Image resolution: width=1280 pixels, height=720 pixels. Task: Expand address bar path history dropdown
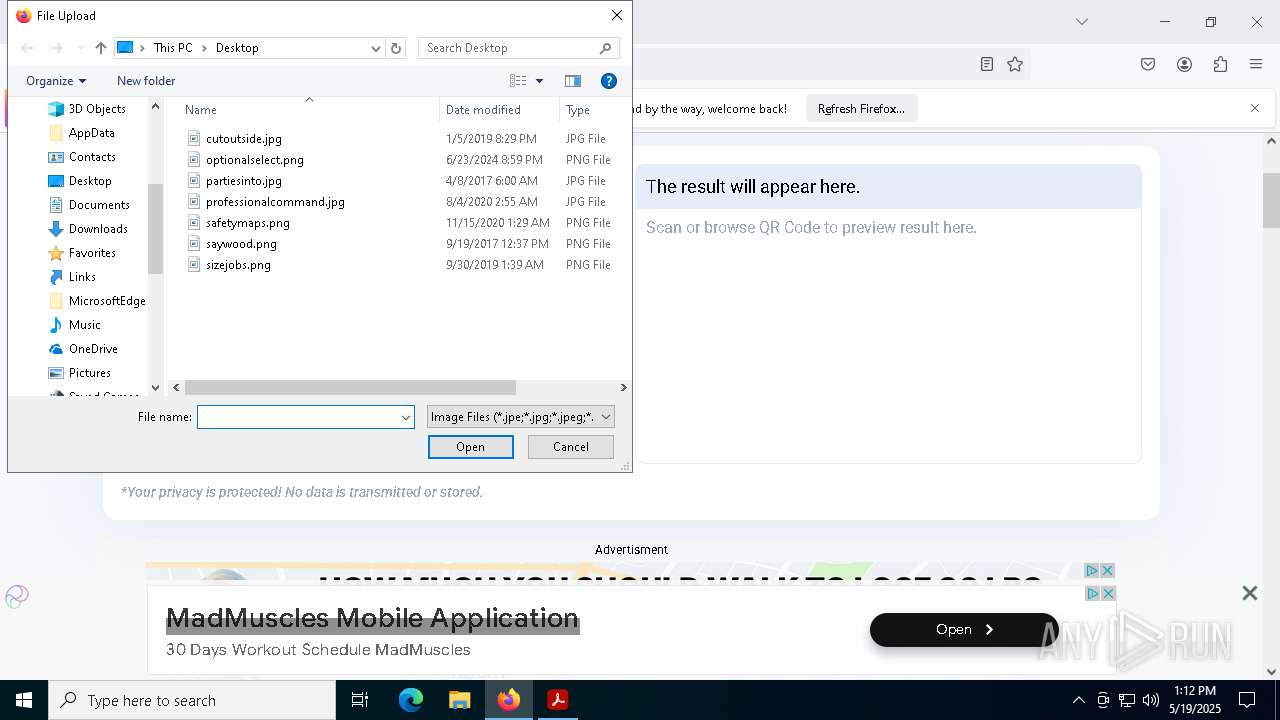[376, 48]
